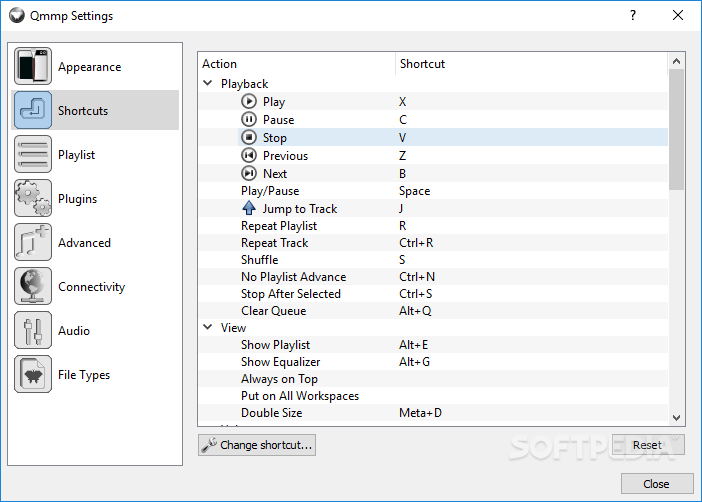Select the Audio label in sidebar
This screenshot has height=502, width=702.
[74, 330]
